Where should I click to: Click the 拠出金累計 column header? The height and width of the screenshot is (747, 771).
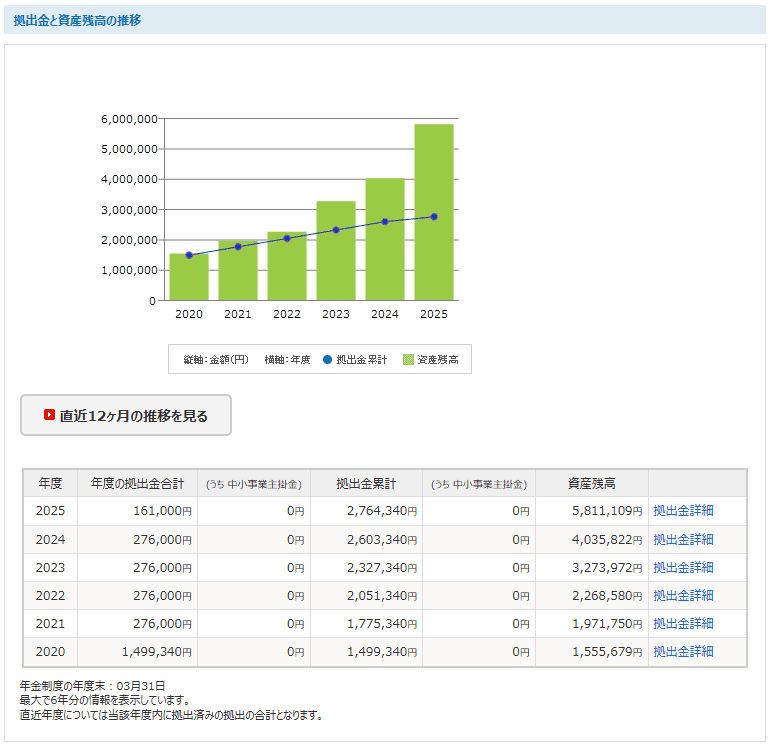[366, 483]
